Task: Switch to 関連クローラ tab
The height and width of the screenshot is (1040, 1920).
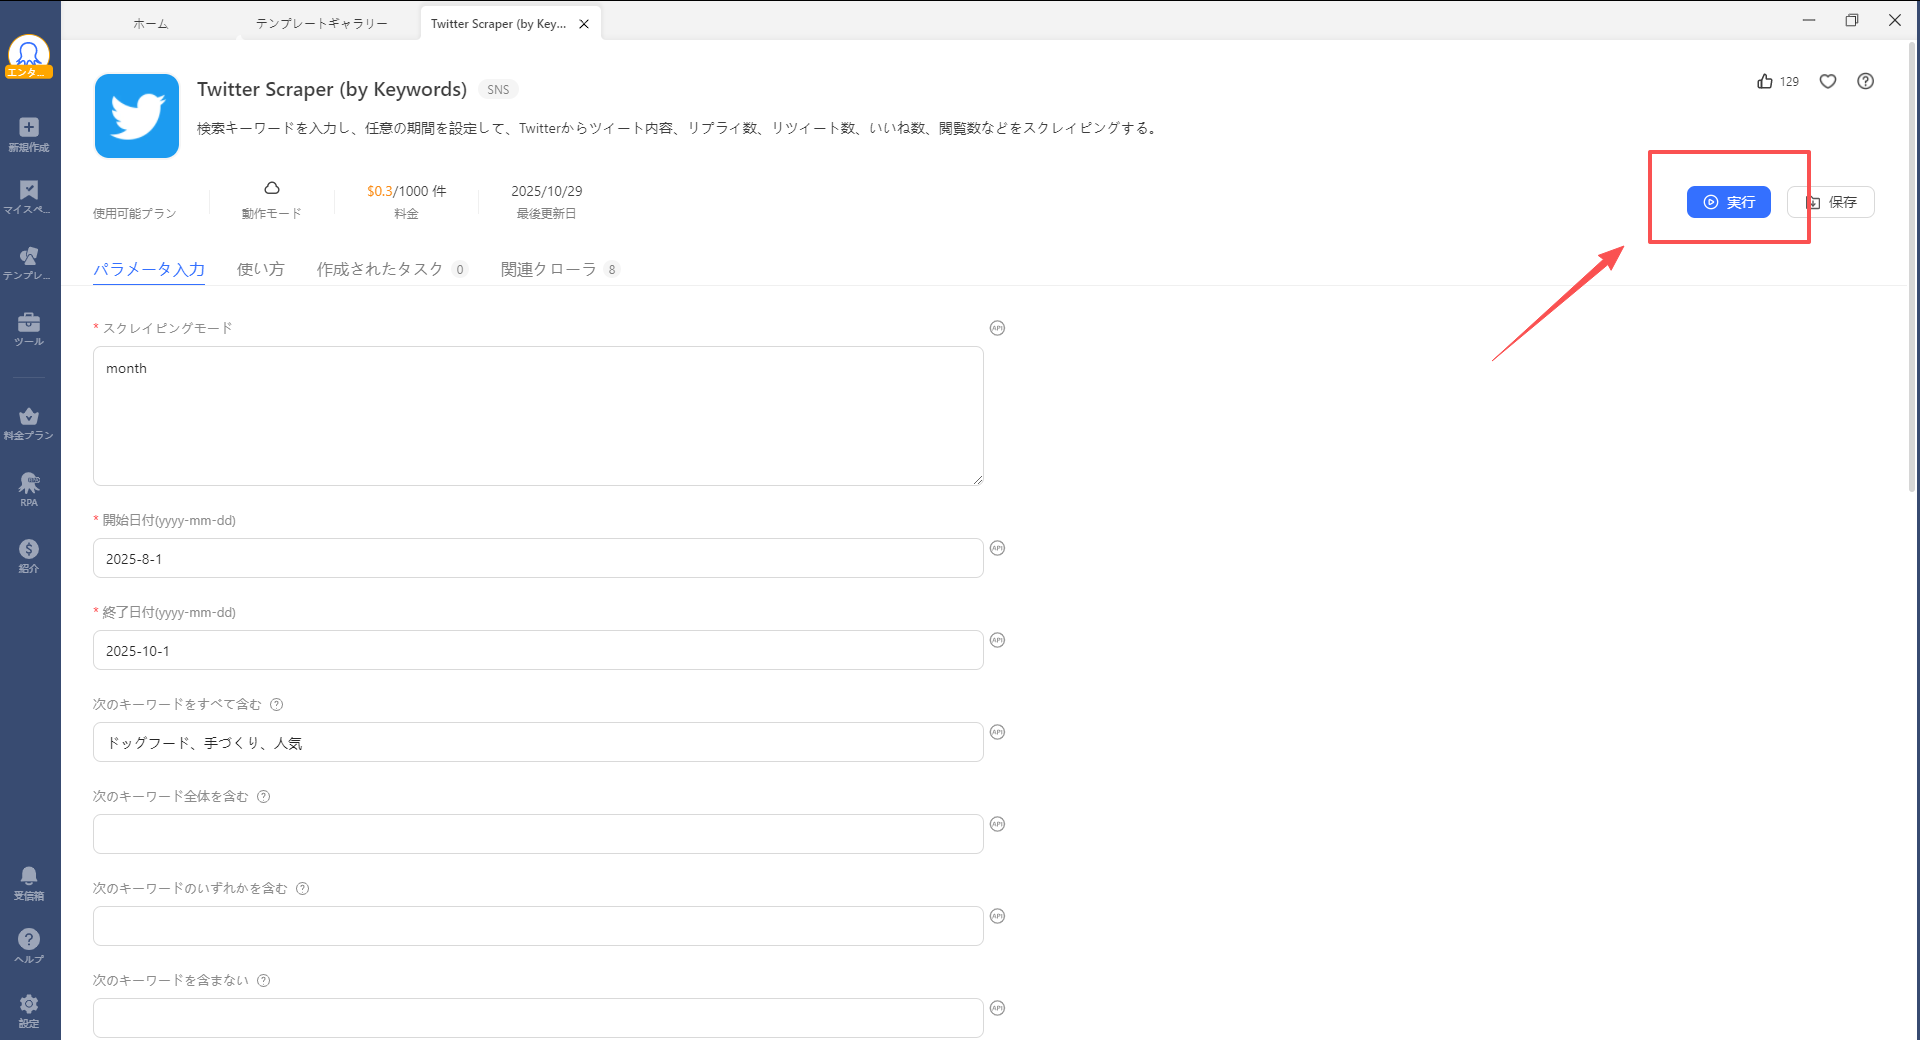Action: [549, 269]
